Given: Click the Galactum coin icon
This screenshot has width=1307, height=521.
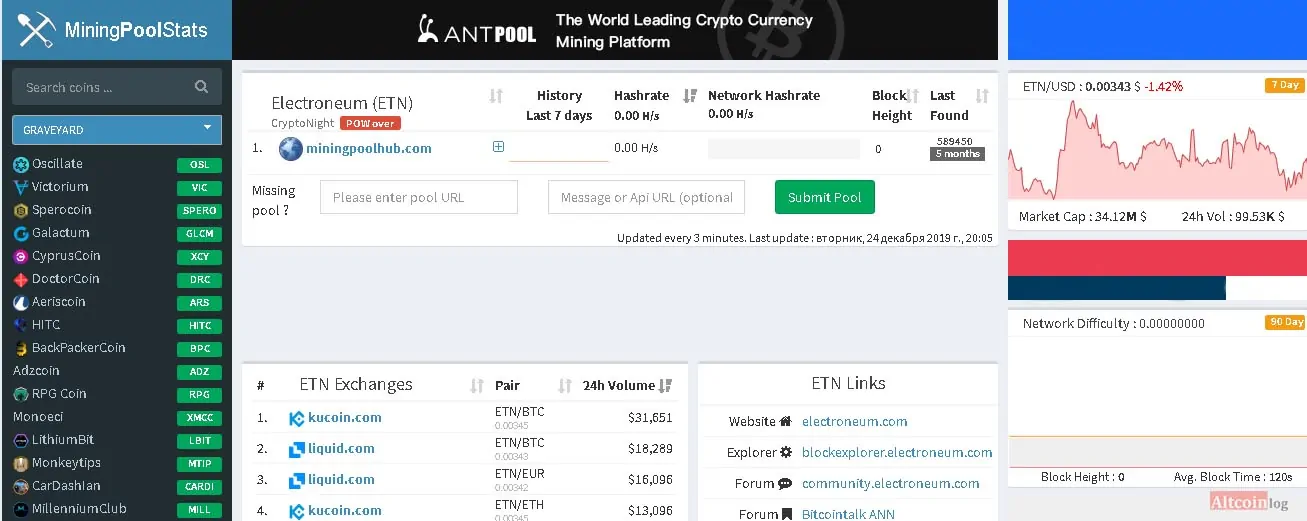Looking at the screenshot, I should pyautogui.click(x=21, y=233).
